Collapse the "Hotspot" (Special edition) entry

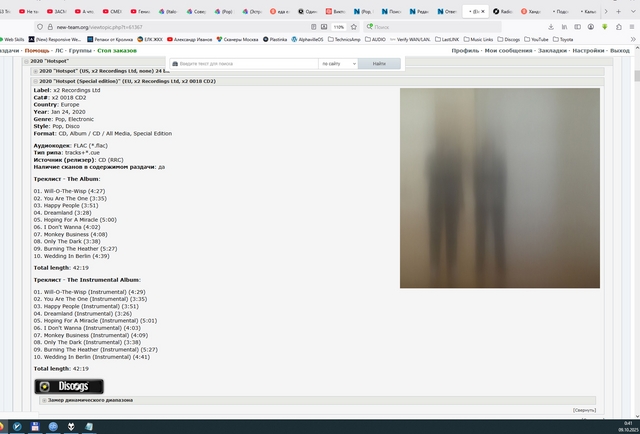click(35, 80)
